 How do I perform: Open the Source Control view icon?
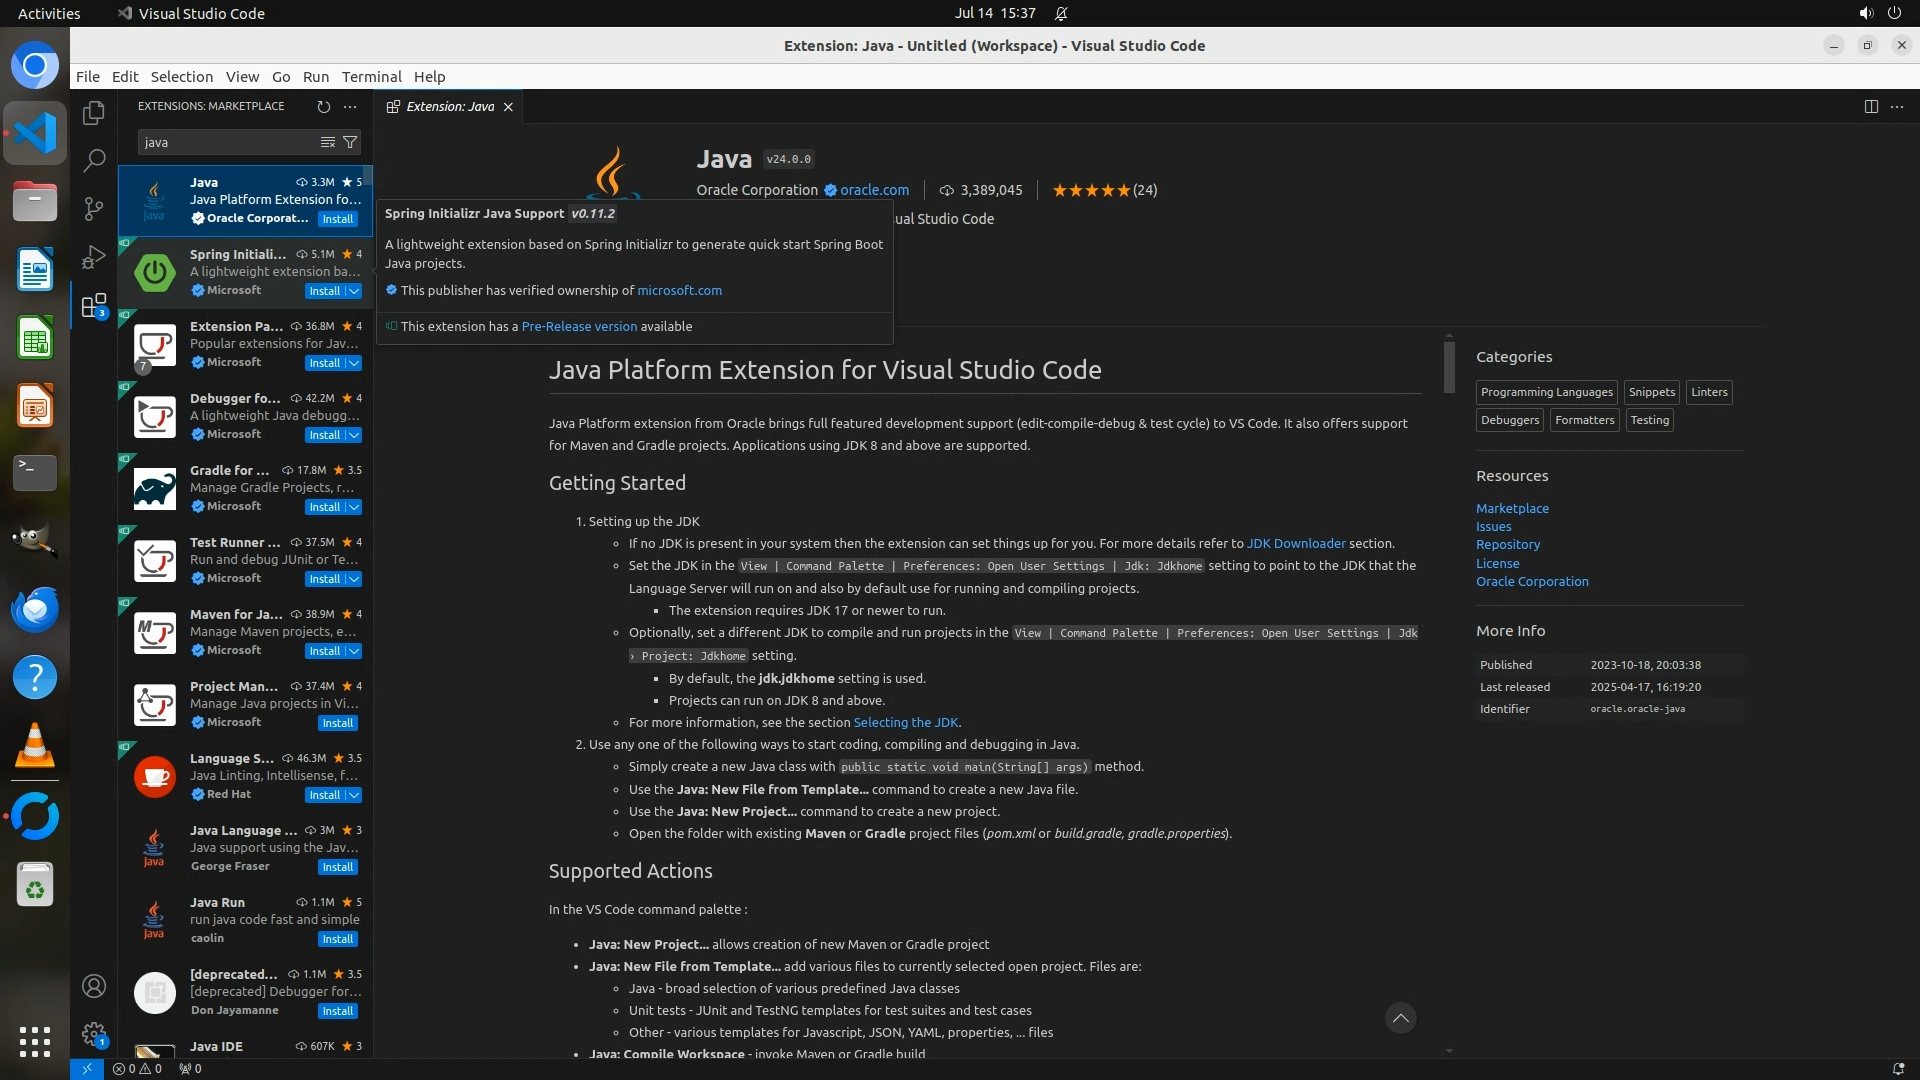pyautogui.click(x=94, y=208)
